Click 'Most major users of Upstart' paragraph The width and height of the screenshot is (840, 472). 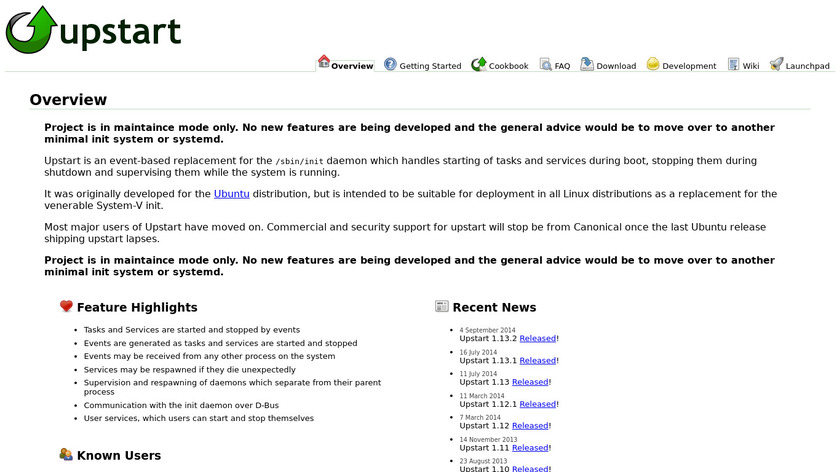click(405, 233)
